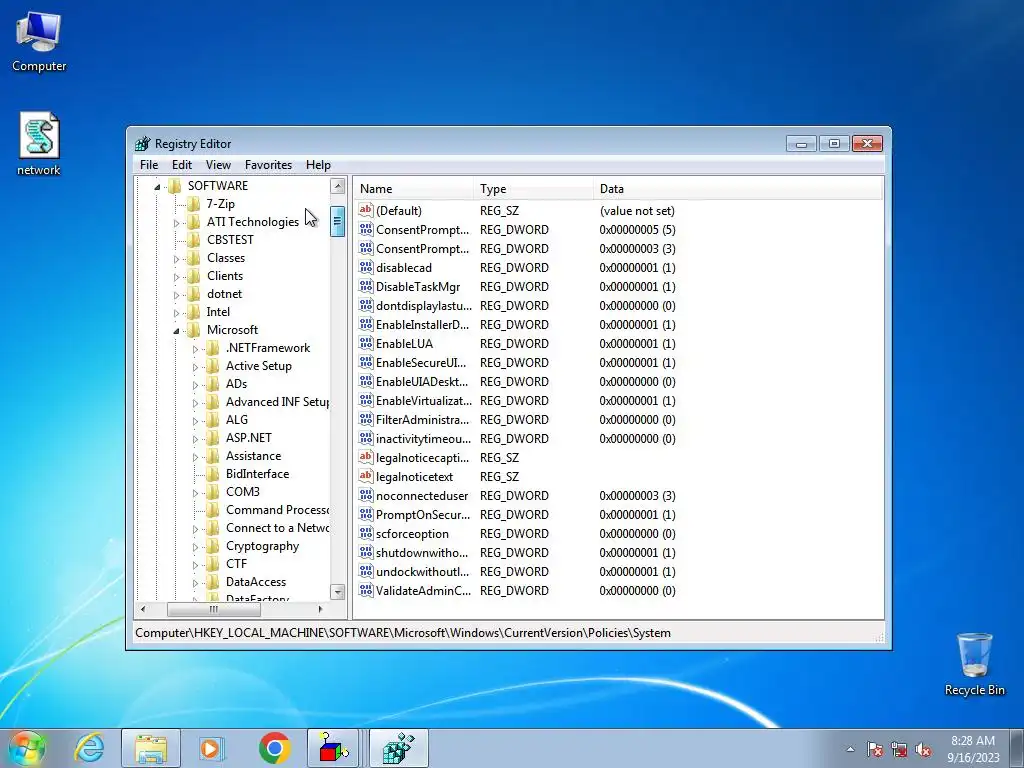Click the legalnoticetext string value icon

[366, 476]
